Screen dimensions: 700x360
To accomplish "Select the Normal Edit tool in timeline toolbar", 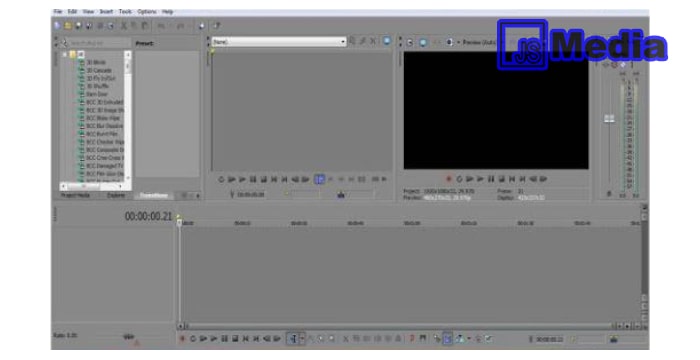I will pos(293,339).
